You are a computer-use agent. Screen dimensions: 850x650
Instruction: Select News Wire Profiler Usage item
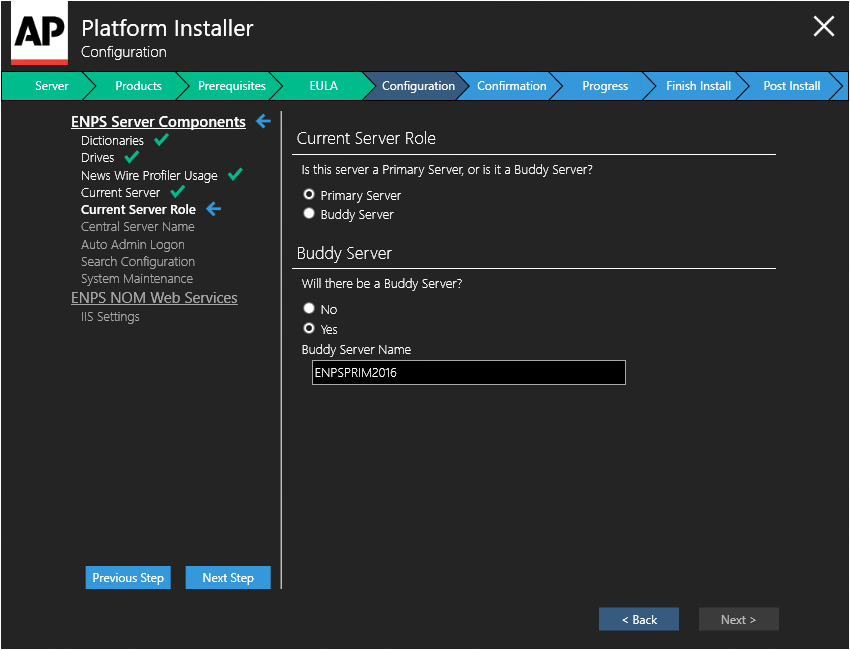tap(149, 175)
